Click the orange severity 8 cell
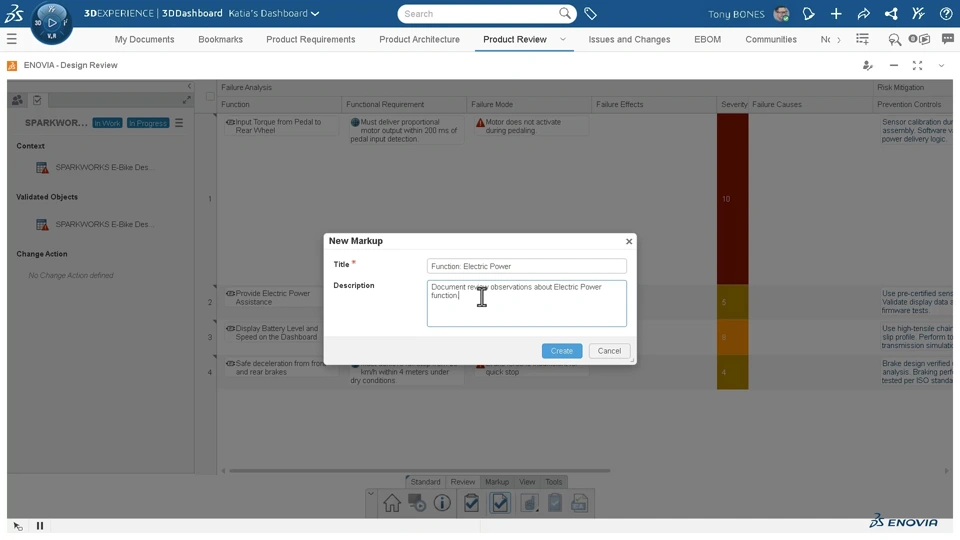Image resolution: width=960 pixels, height=540 pixels. pos(732,337)
